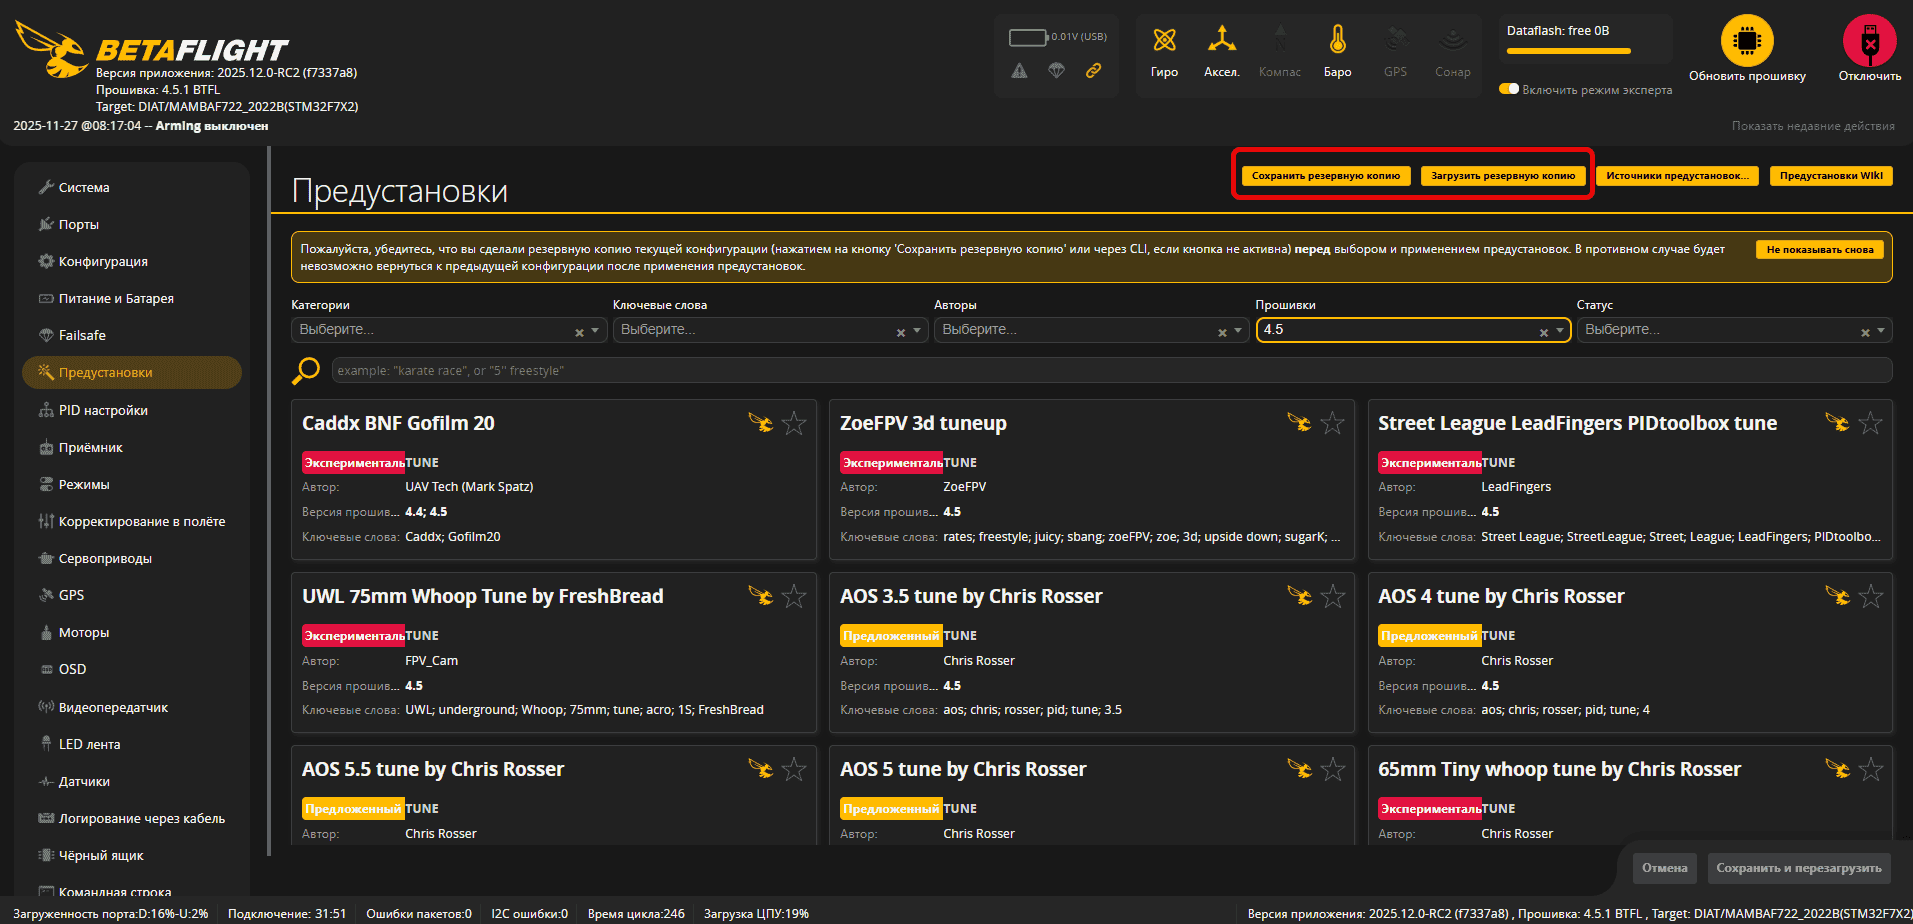Click the preset keyword search field
Screen dimensions: 1913x924
[700, 370]
